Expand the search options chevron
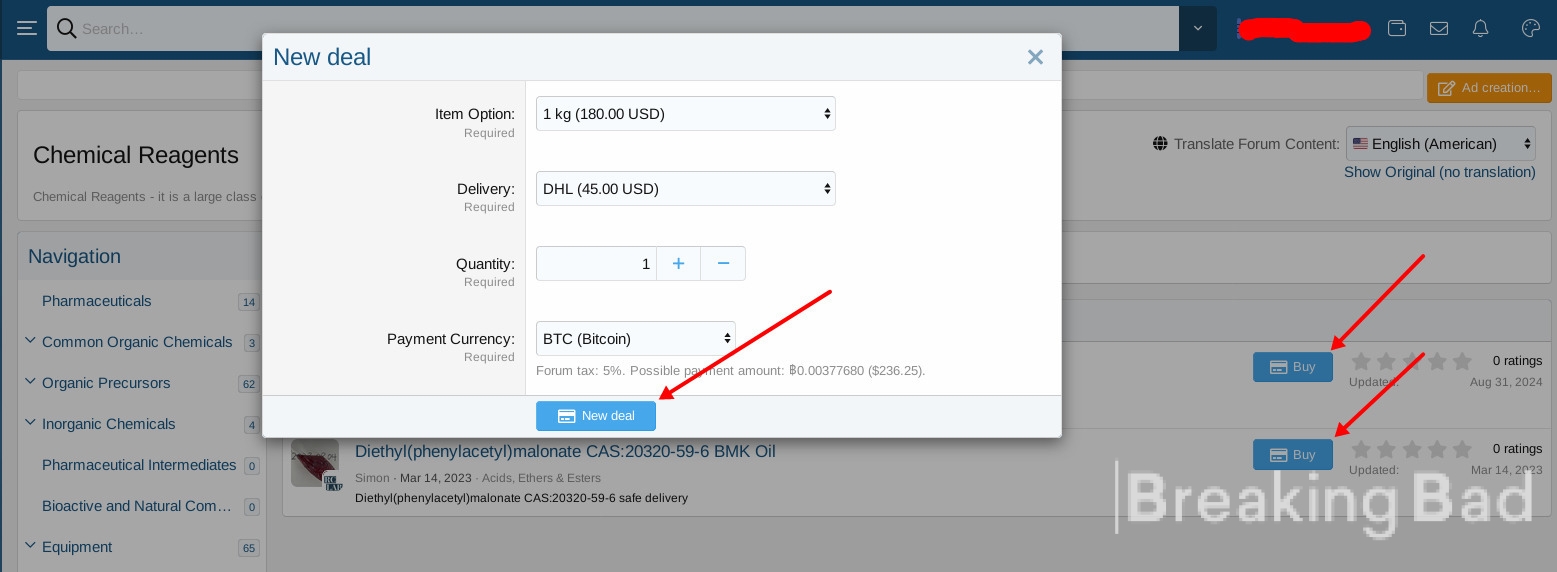The width and height of the screenshot is (1557, 572). 1197,29
